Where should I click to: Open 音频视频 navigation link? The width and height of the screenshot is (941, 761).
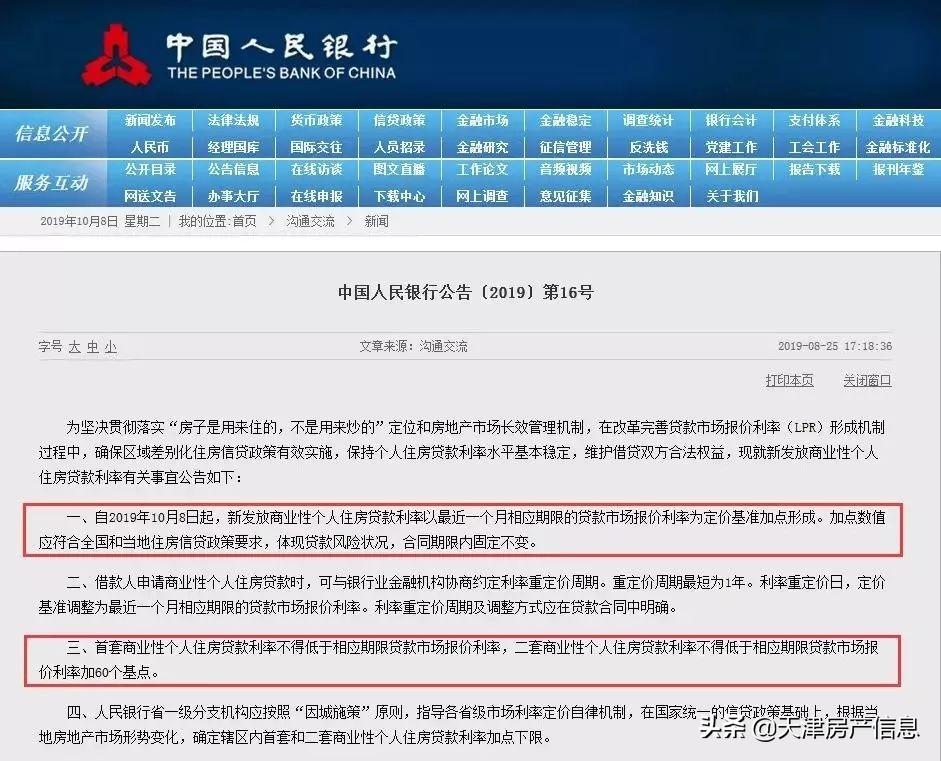tap(565, 170)
